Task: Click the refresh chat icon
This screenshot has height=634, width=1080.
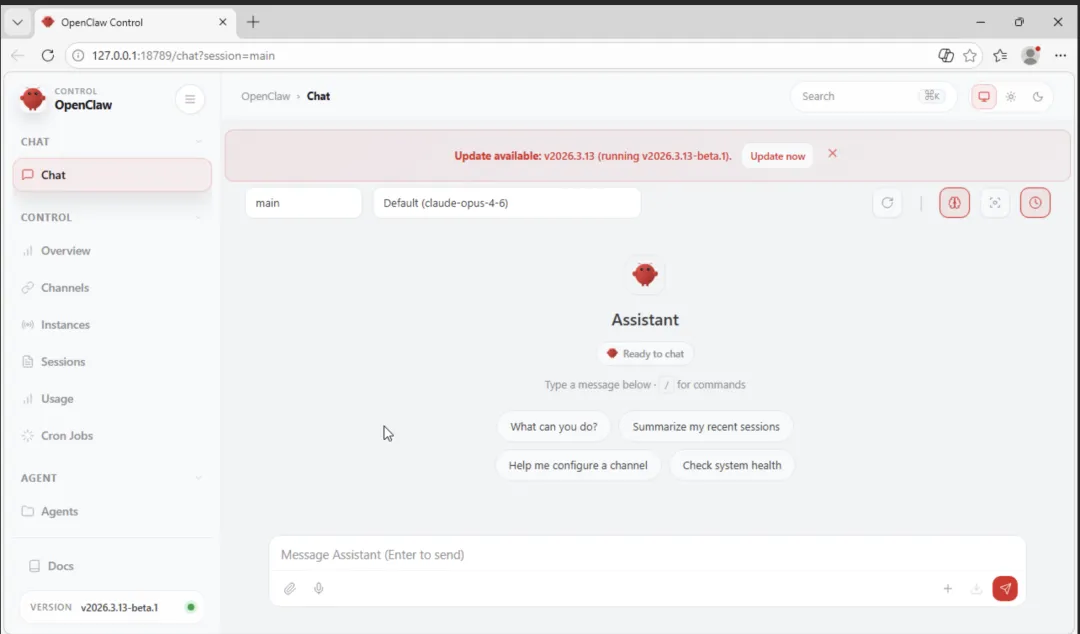Action: [887, 203]
